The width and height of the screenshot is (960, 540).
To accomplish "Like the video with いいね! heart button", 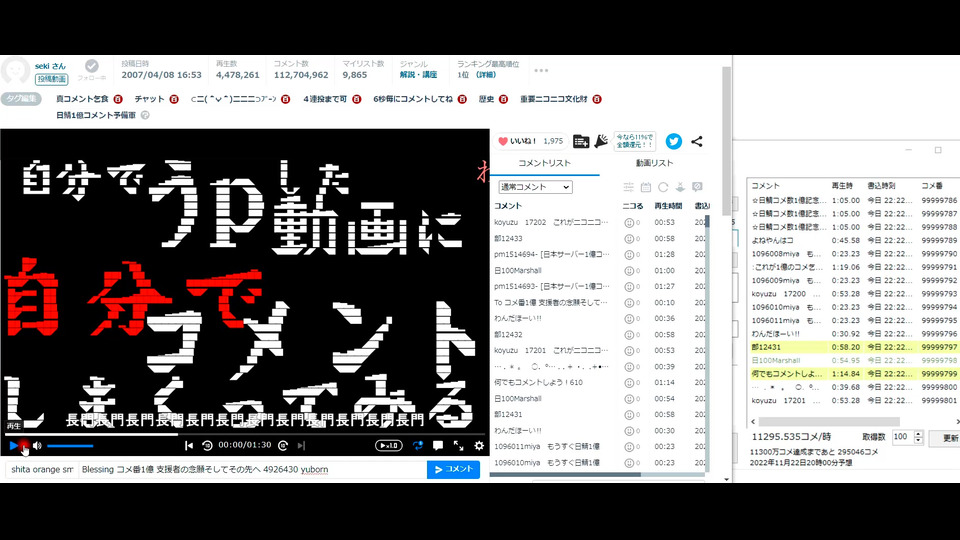I will coord(530,141).
